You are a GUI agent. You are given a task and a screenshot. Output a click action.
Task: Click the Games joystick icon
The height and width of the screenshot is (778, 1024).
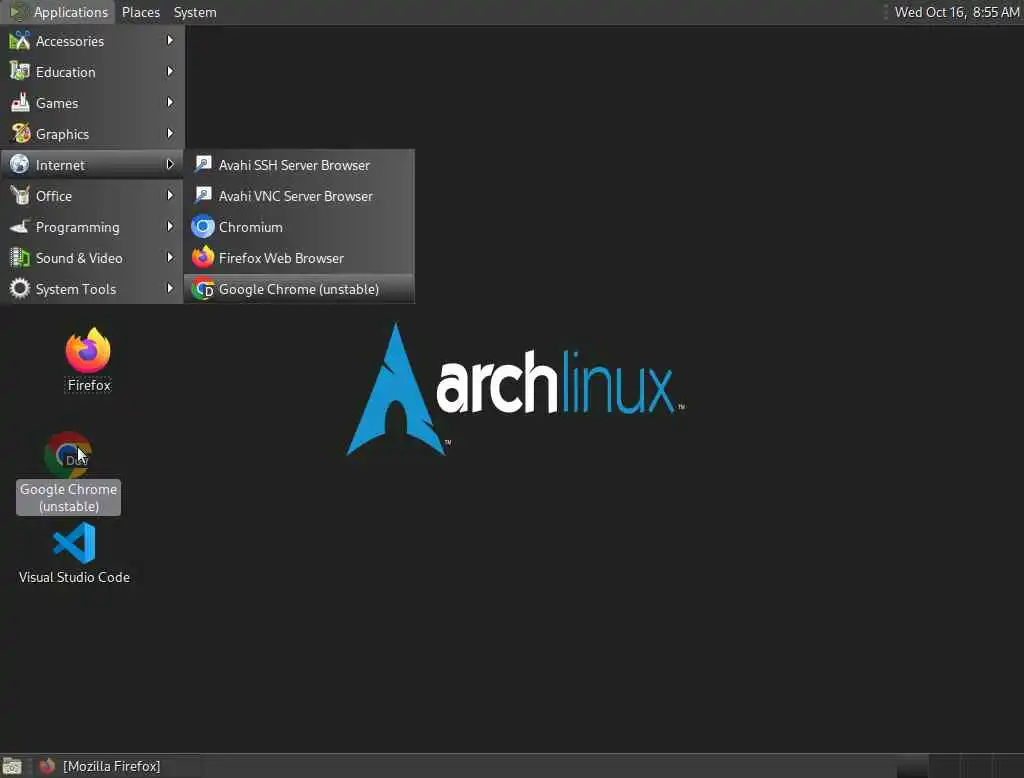point(20,103)
